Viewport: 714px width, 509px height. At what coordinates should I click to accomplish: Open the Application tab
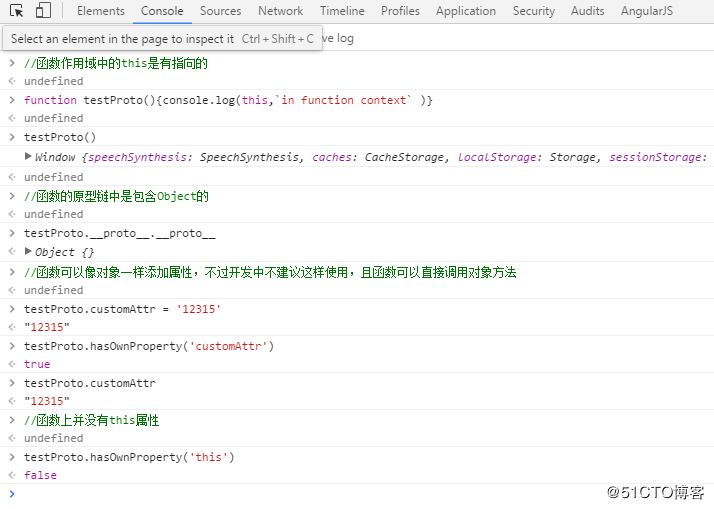(x=466, y=11)
